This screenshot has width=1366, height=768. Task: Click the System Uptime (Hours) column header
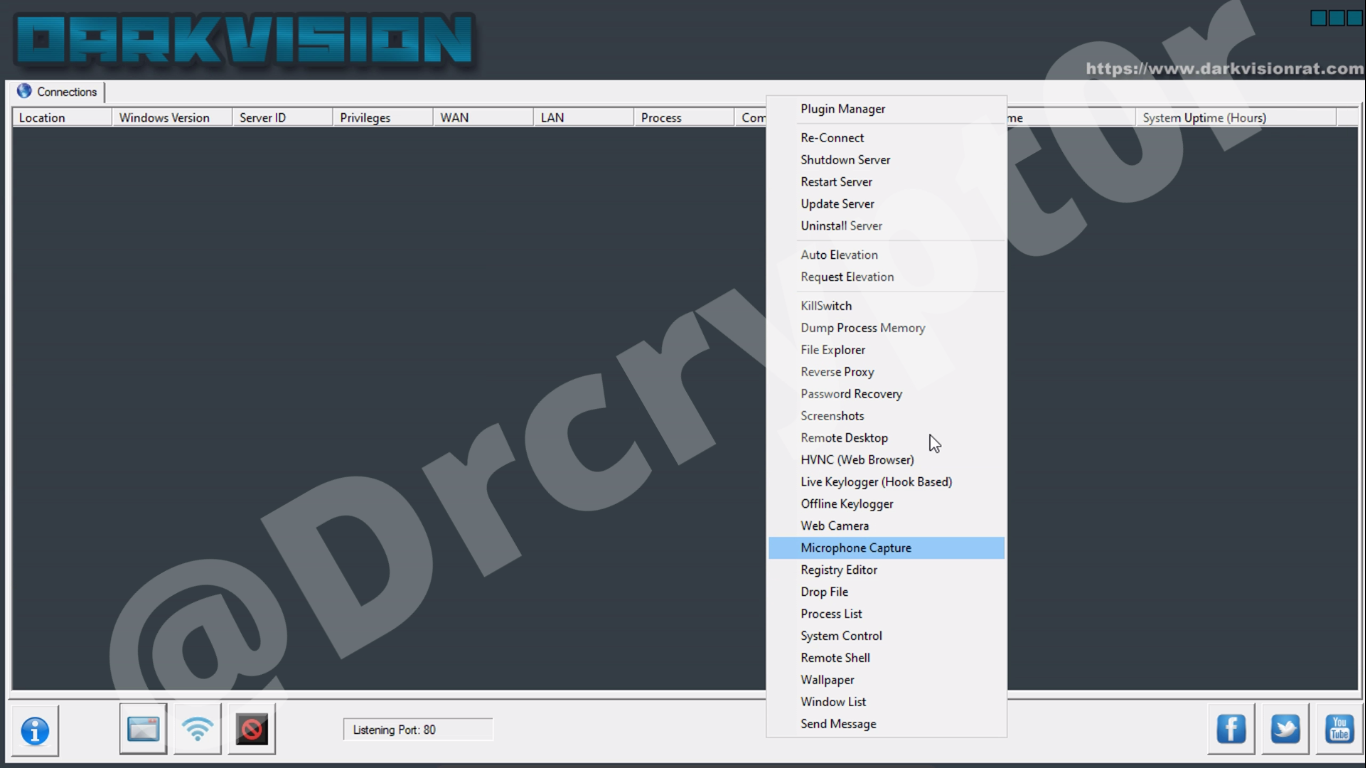point(1236,118)
